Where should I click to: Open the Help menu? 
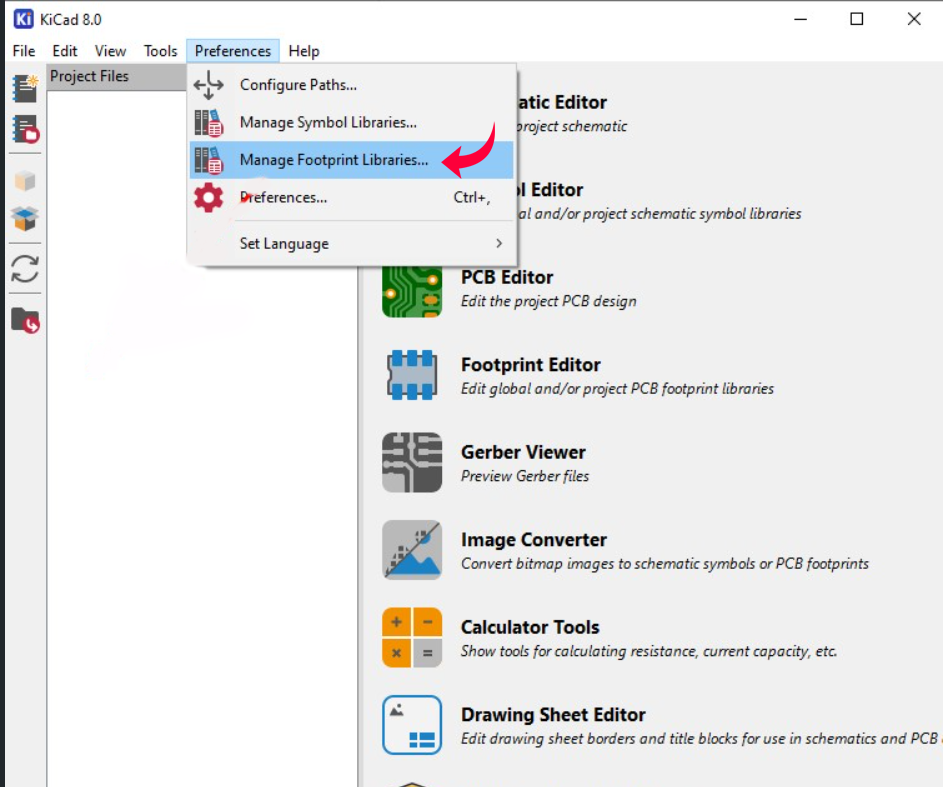click(x=304, y=51)
